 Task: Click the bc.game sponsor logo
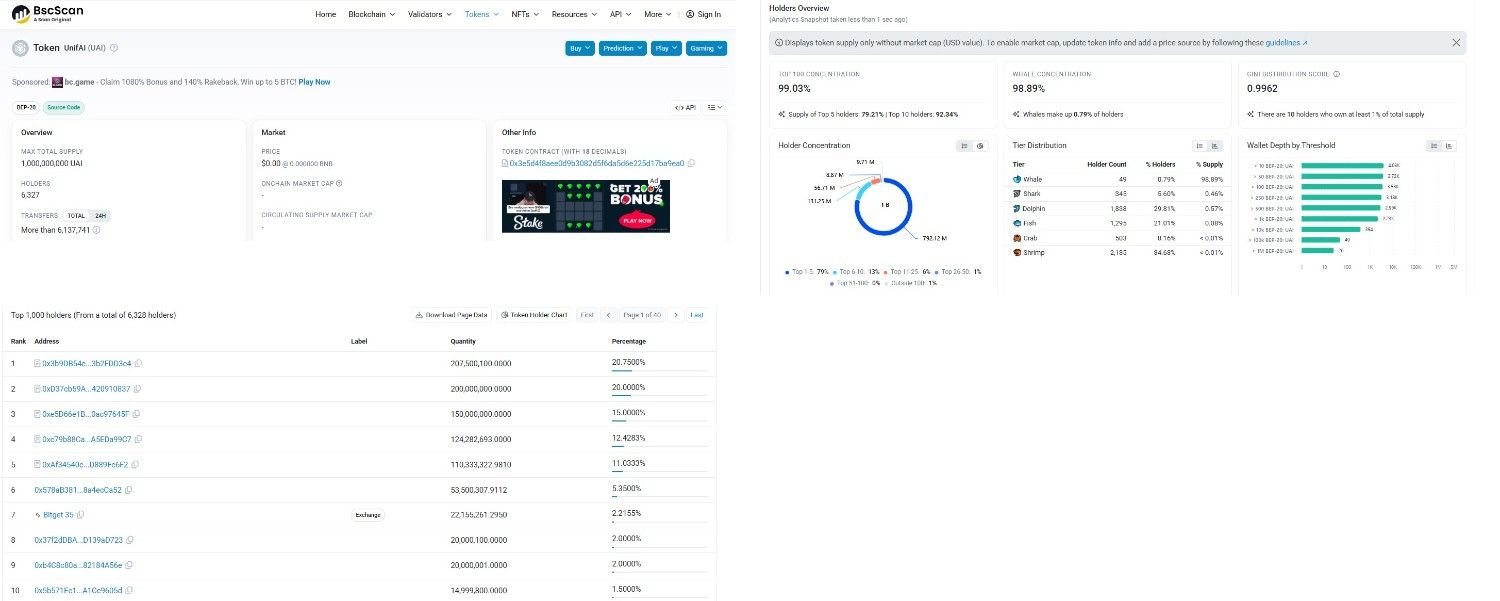pyautogui.click(x=57, y=82)
